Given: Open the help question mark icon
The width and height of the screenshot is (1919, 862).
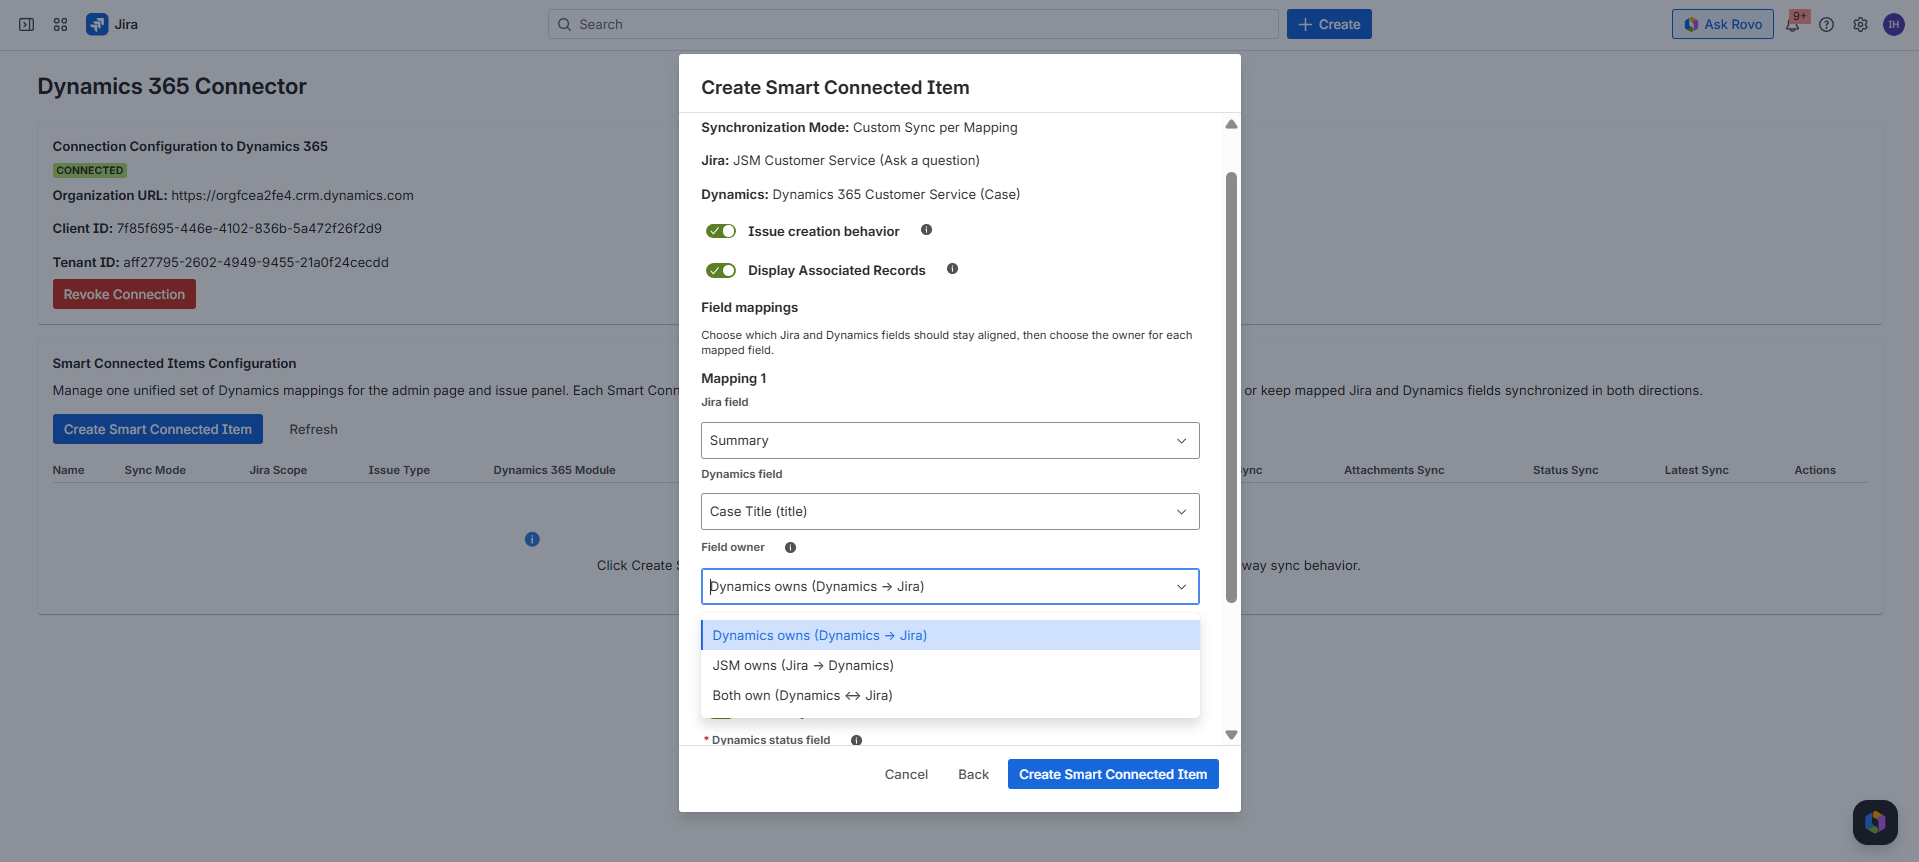Looking at the screenshot, I should (1826, 25).
